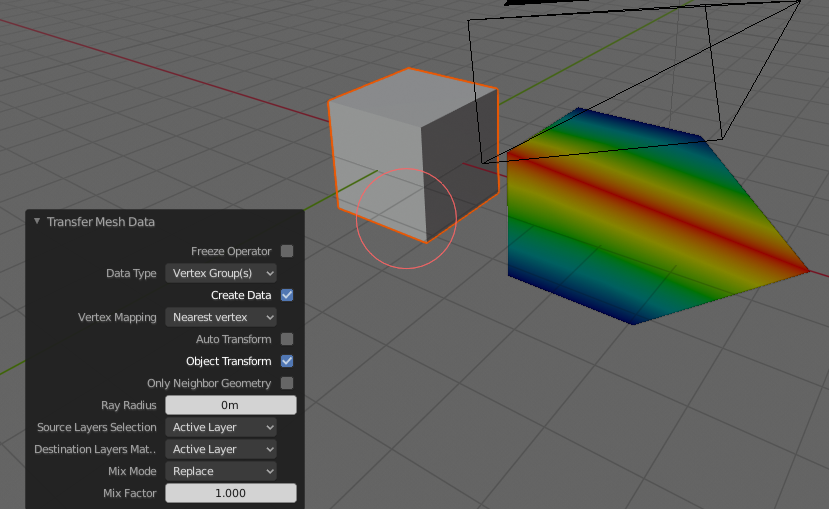The image size is (829, 509).
Task: Open the Mix Mode dropdown
Action: click(221, 471)
